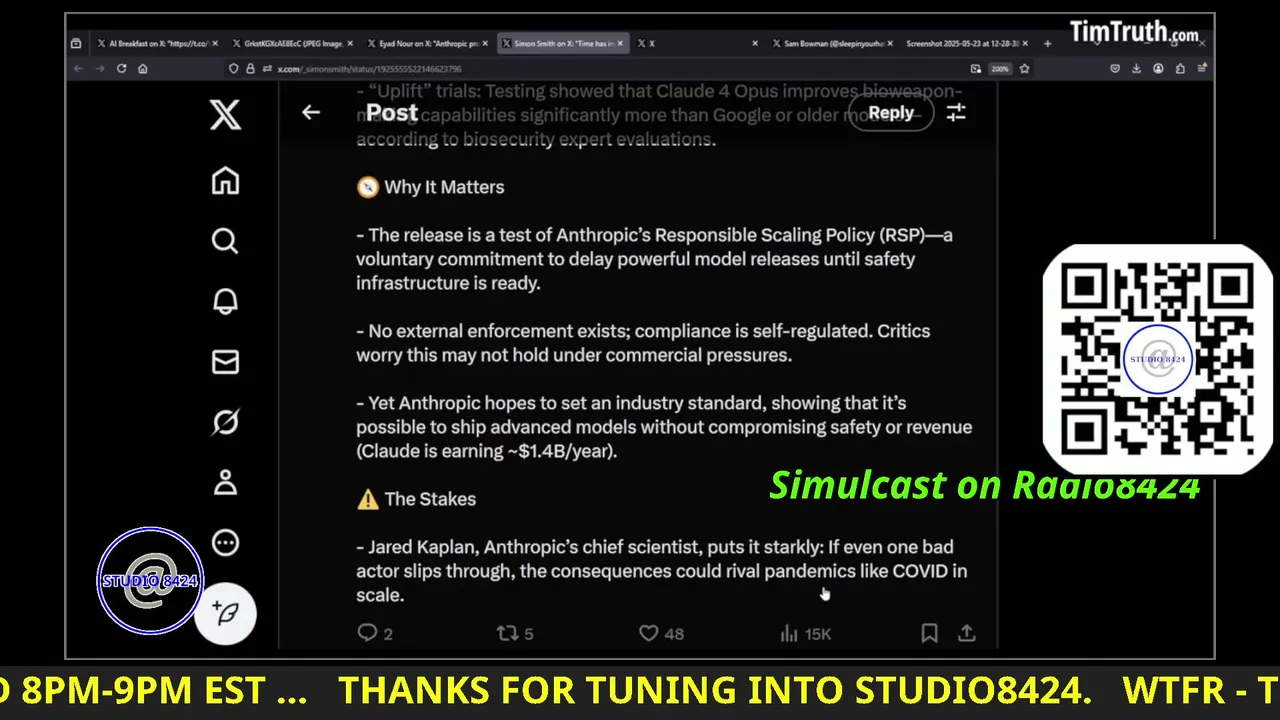Click 'The Stakes' heading text
Screen dimensions: 1280x720
tap(430, 499)
